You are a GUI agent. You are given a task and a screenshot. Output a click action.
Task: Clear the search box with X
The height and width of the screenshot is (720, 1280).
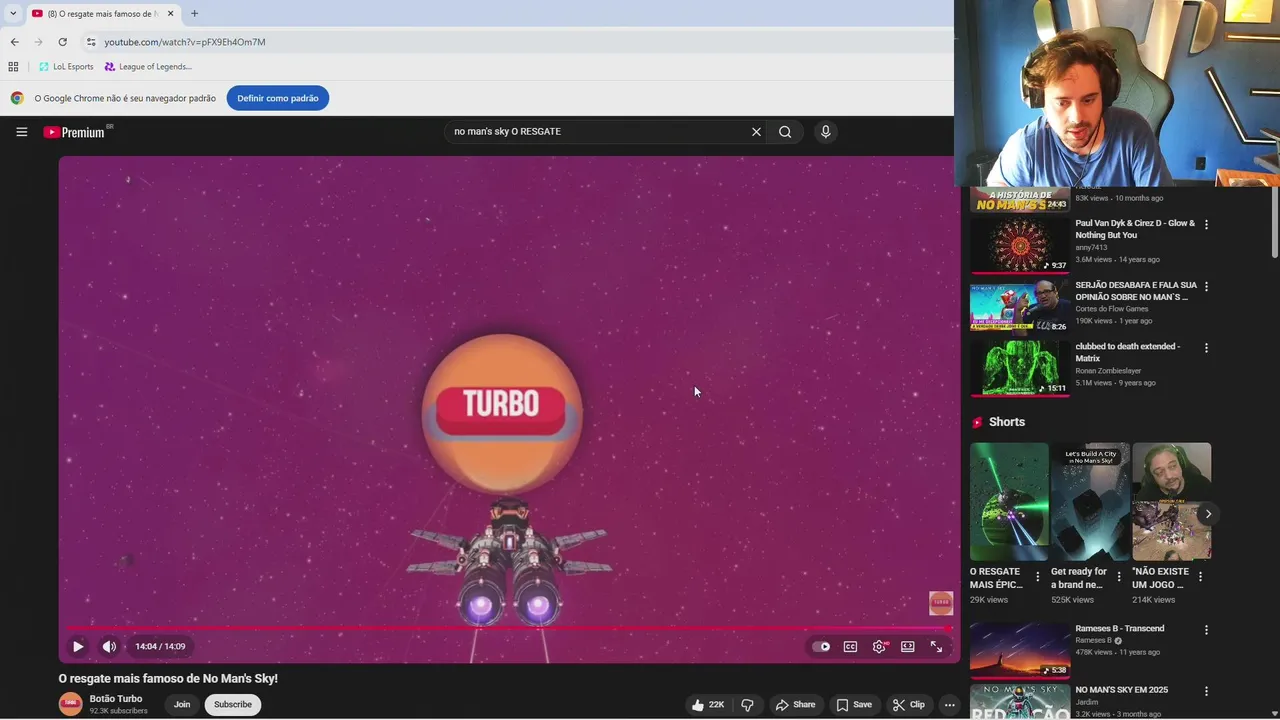point(756,132)
